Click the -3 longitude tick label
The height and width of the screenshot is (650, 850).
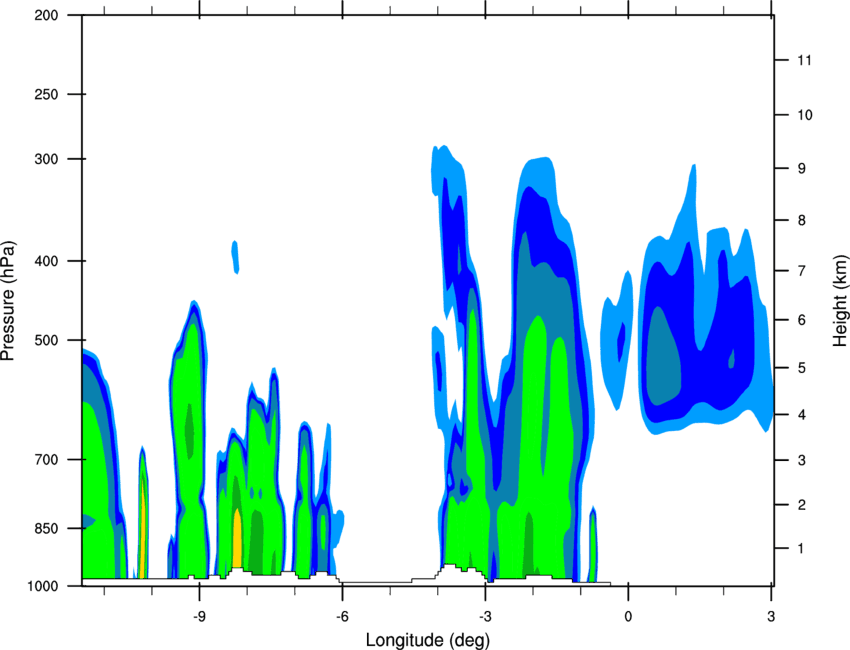pyautogui.click(x=485, y=616)
